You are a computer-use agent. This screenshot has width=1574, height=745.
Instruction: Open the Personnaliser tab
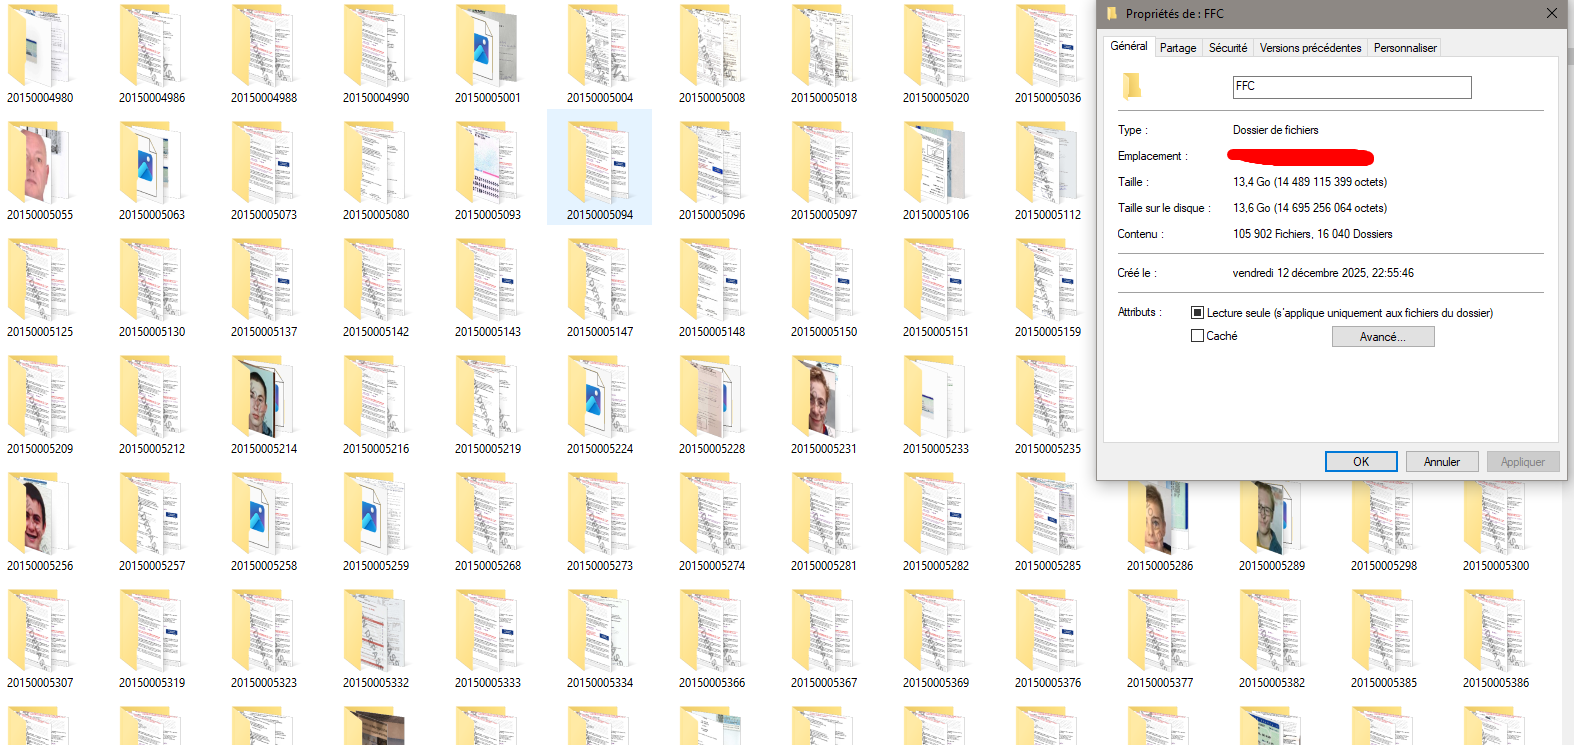[1405, 48]
